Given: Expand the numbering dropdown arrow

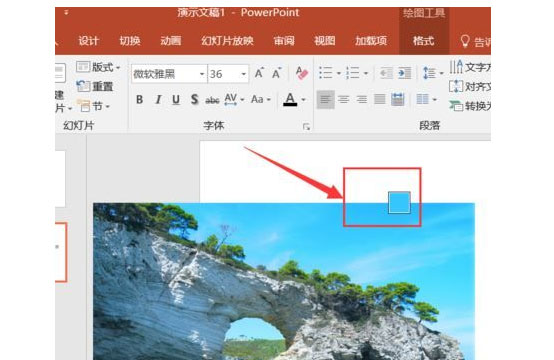Looking at the screenshot, I should (x=366, y=73).
